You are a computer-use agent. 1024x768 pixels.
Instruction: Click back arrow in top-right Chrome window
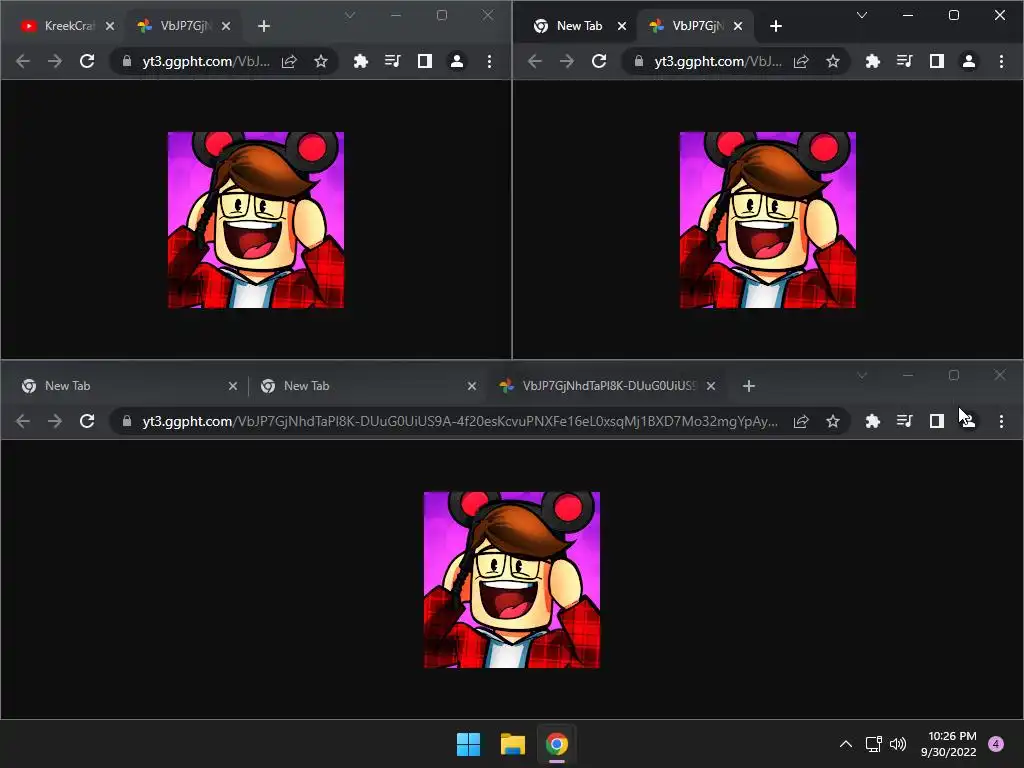535,61
